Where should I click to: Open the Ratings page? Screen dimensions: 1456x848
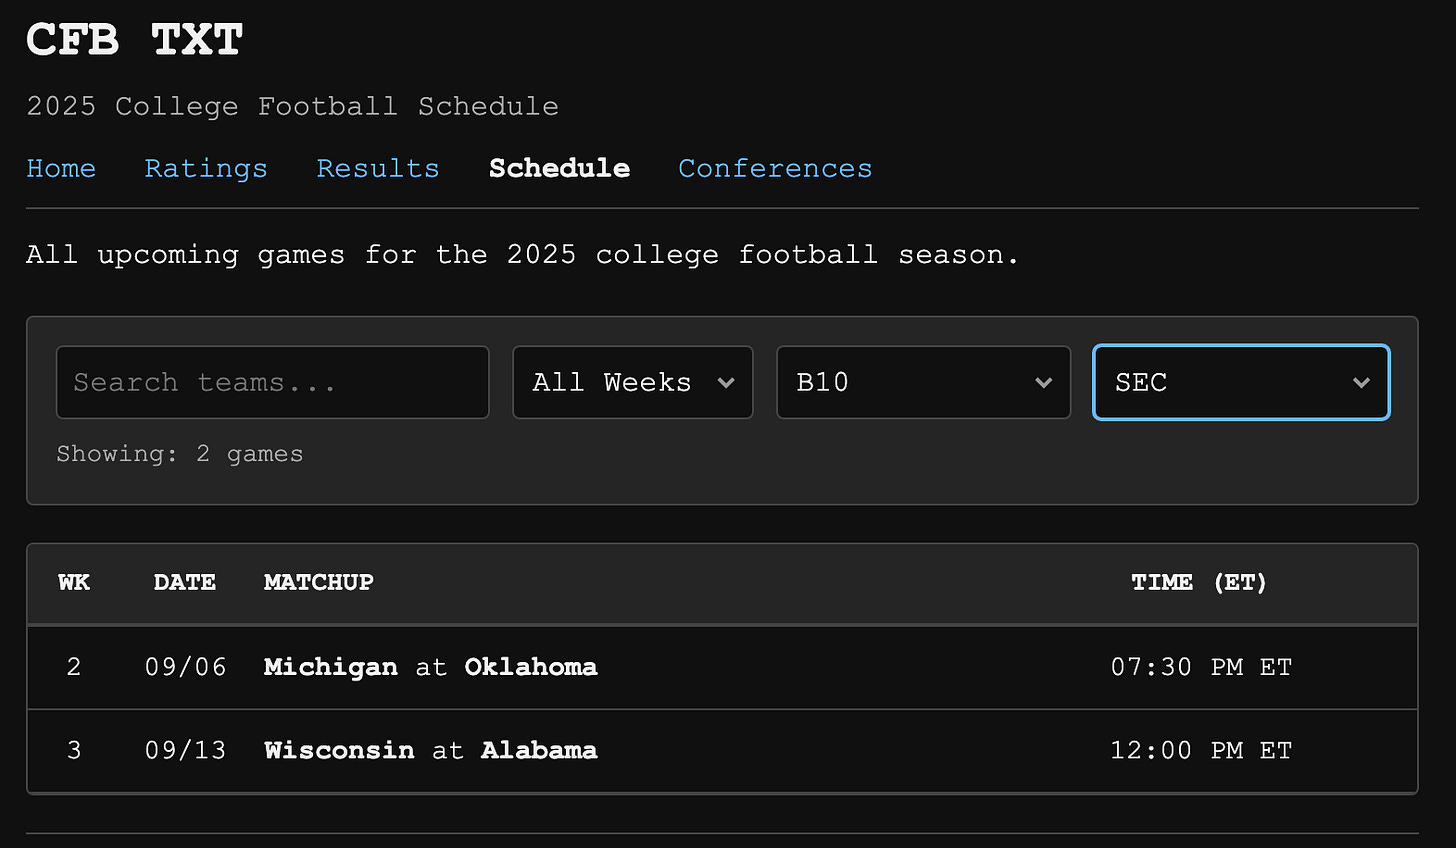click(x=206, y=168)
